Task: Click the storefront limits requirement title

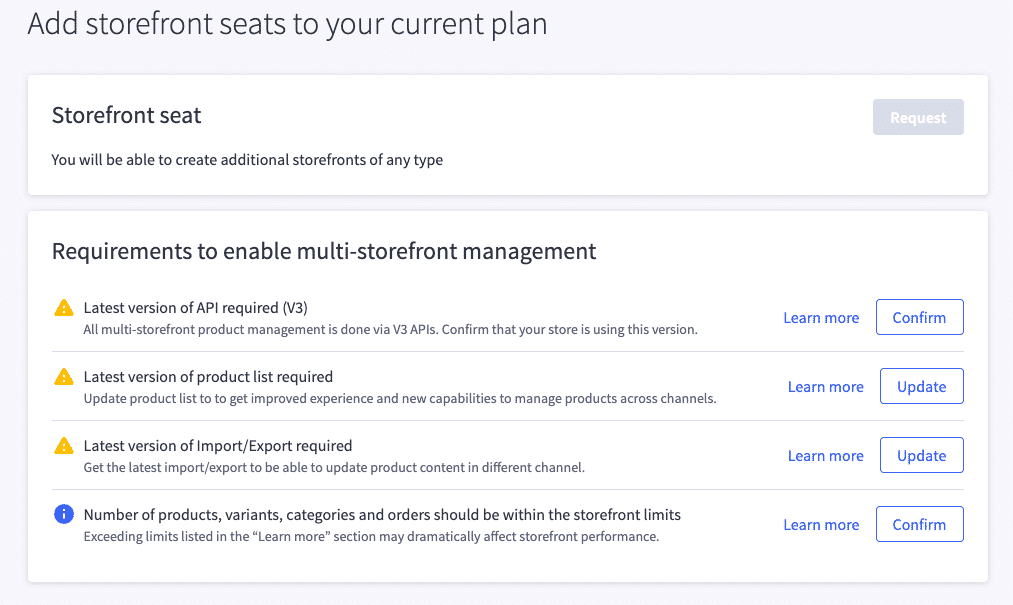Action: (382, 515)
